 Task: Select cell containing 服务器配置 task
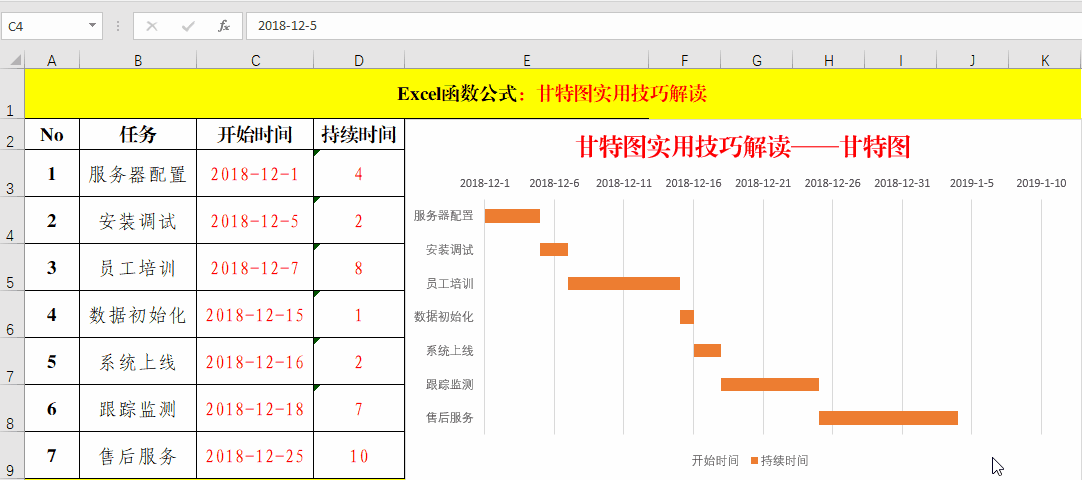pyautogui.click(x=137, y=174)
